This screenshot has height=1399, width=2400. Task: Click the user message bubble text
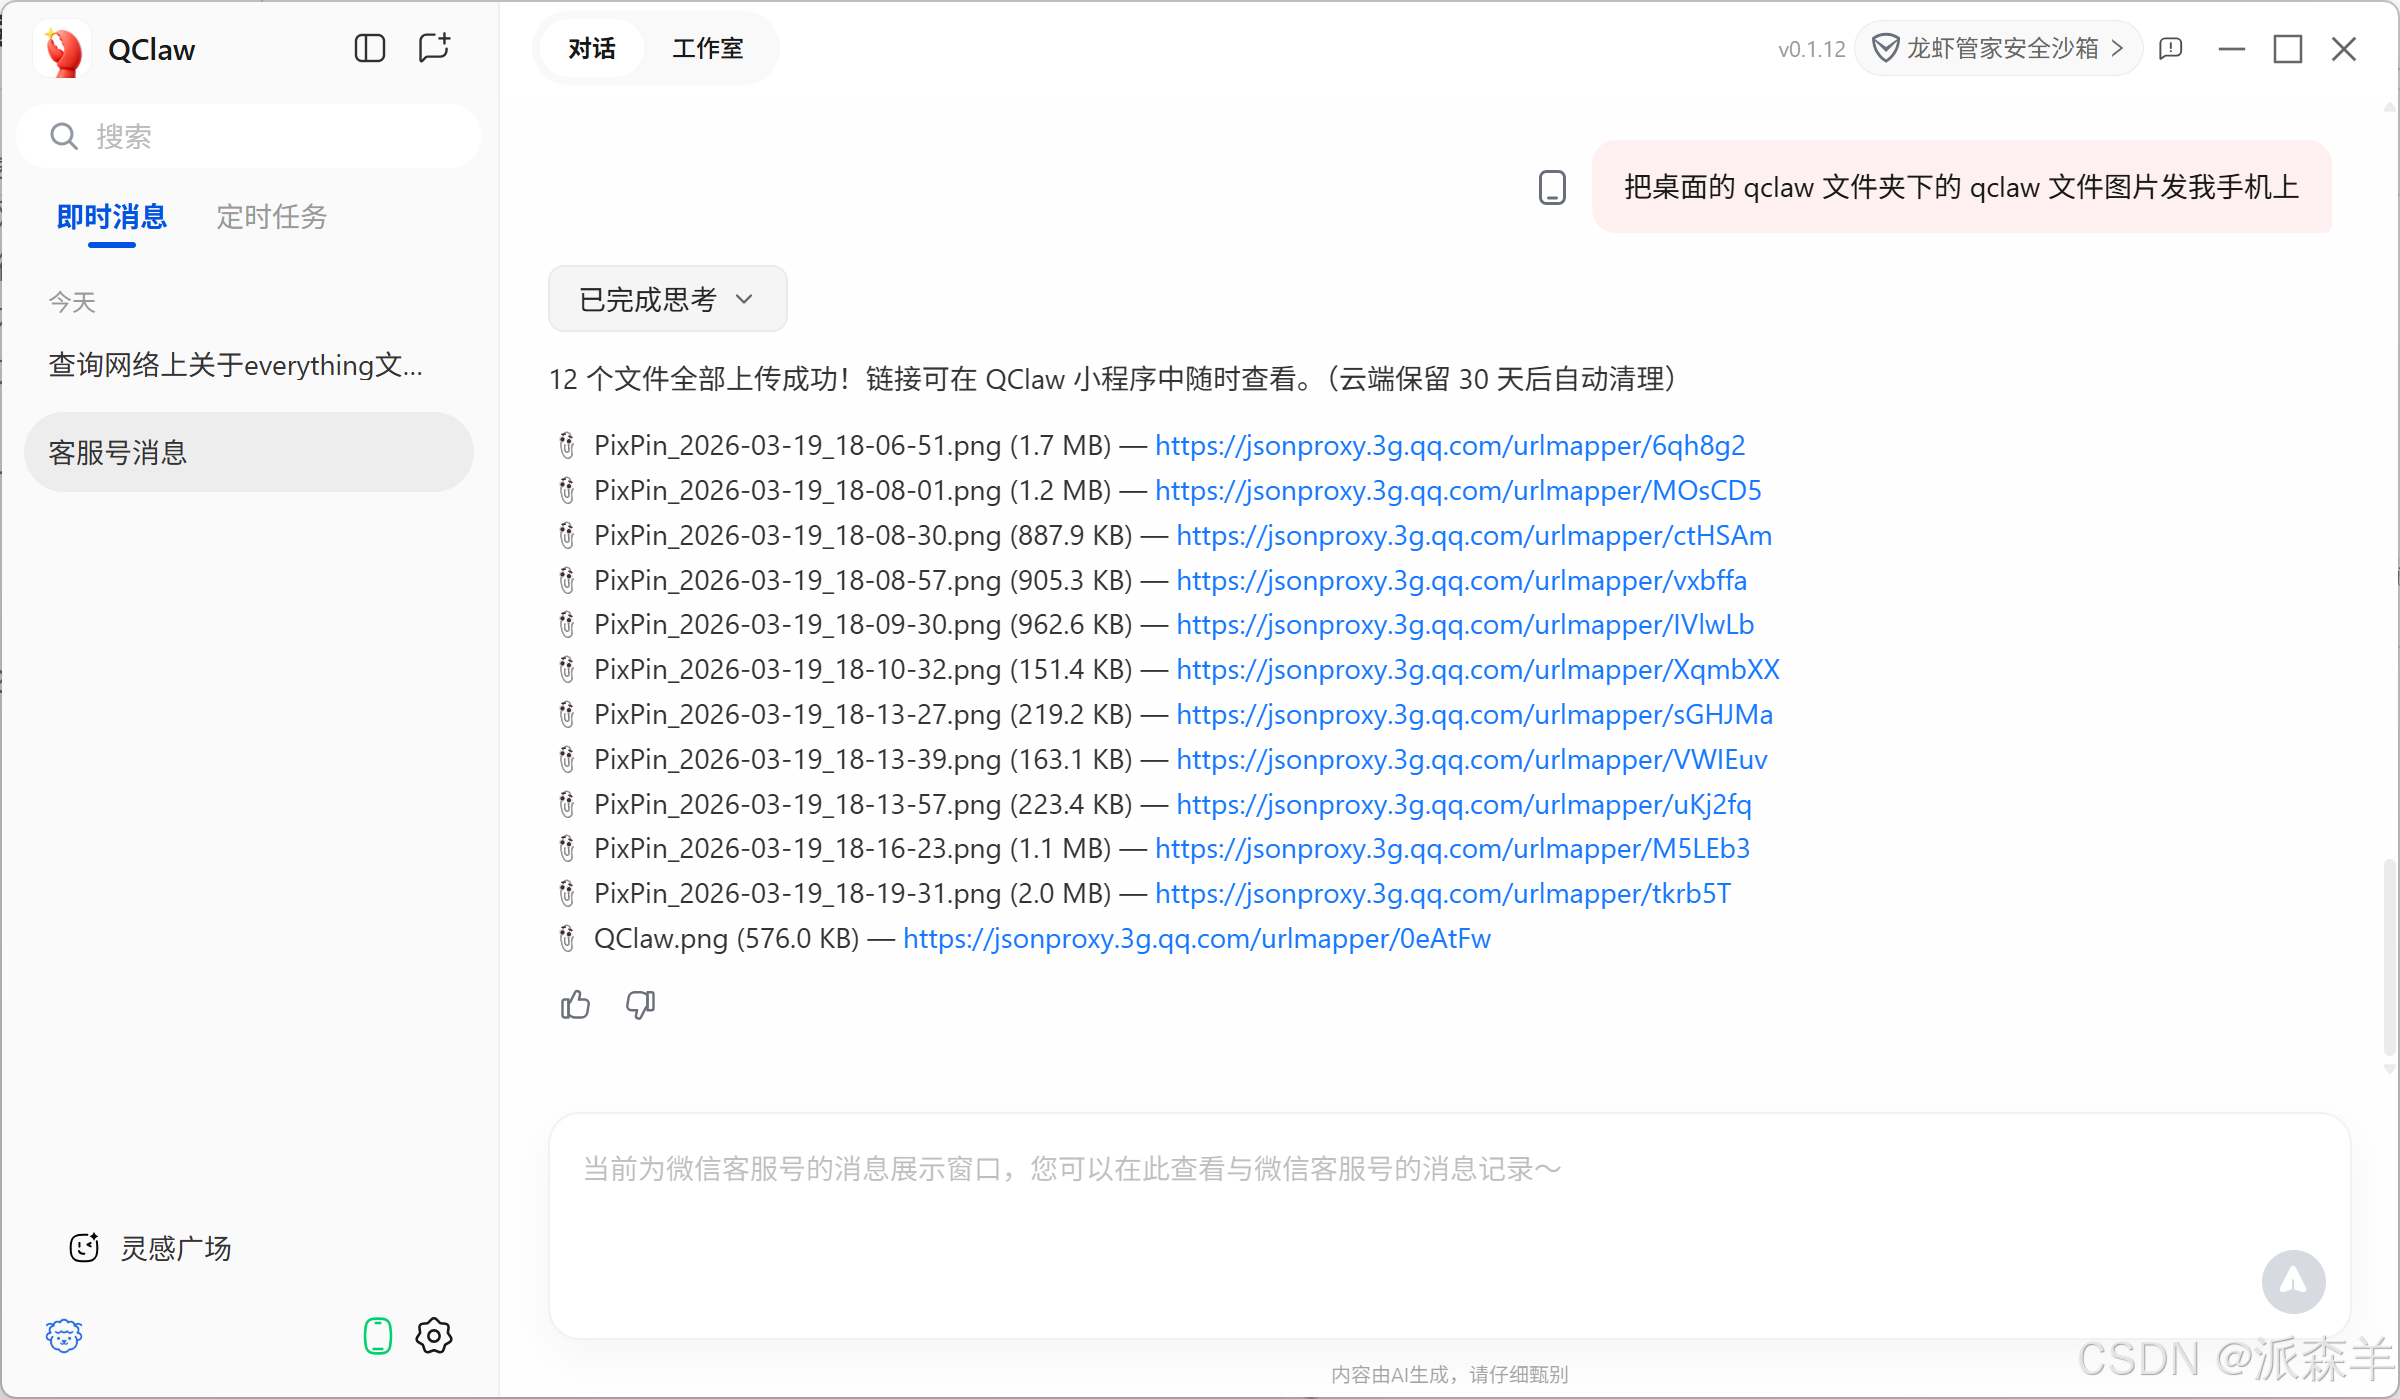(x=1962, y=187)
